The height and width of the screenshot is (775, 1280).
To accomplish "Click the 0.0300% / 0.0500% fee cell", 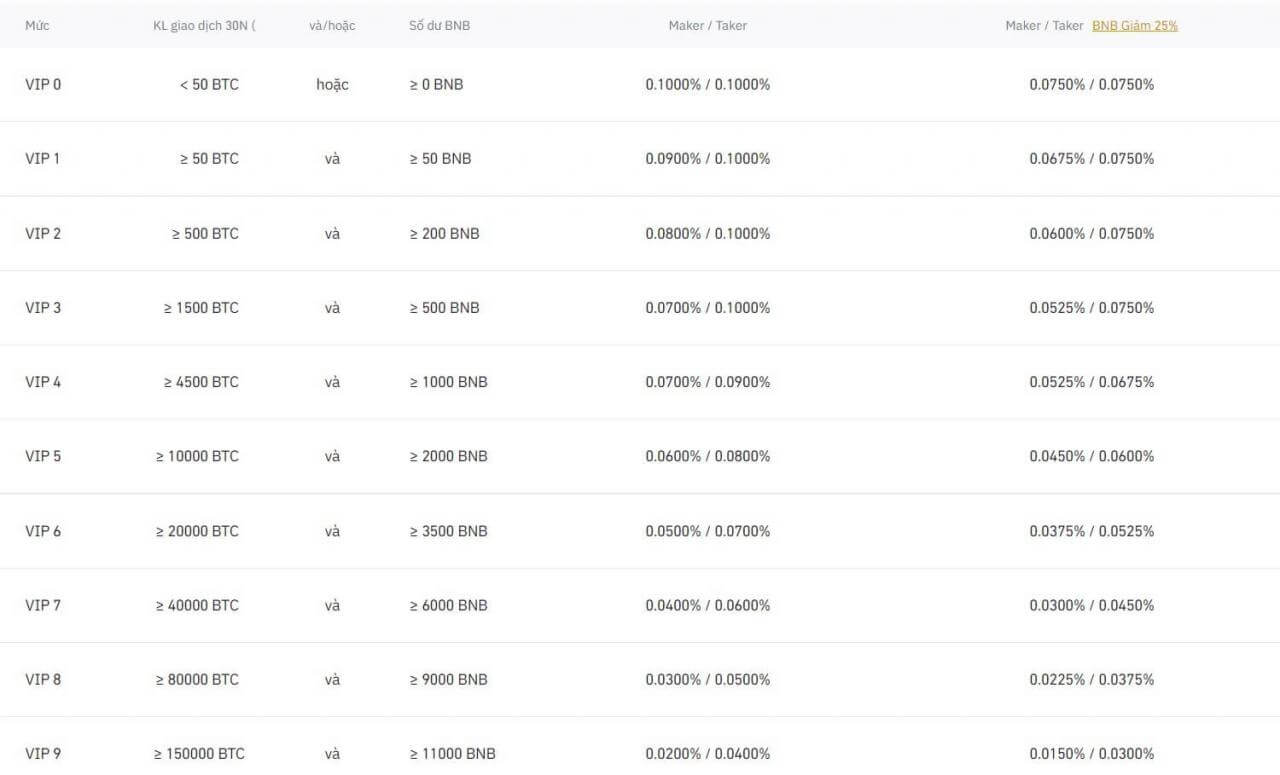I will click(708, 680).
